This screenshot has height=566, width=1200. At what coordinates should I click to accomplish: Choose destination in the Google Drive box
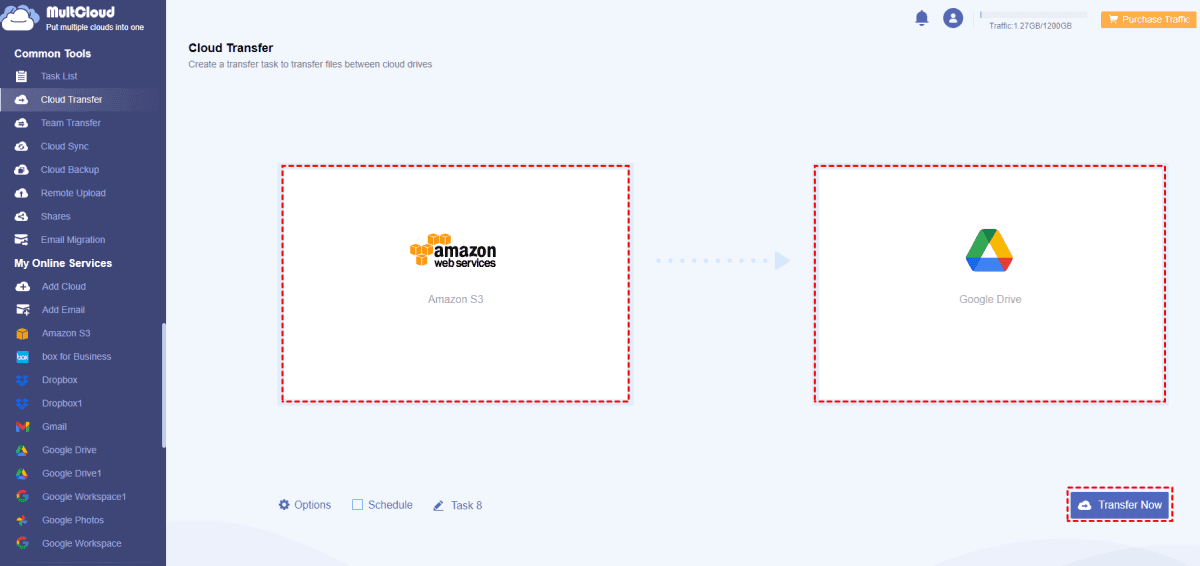pos(990,284)
